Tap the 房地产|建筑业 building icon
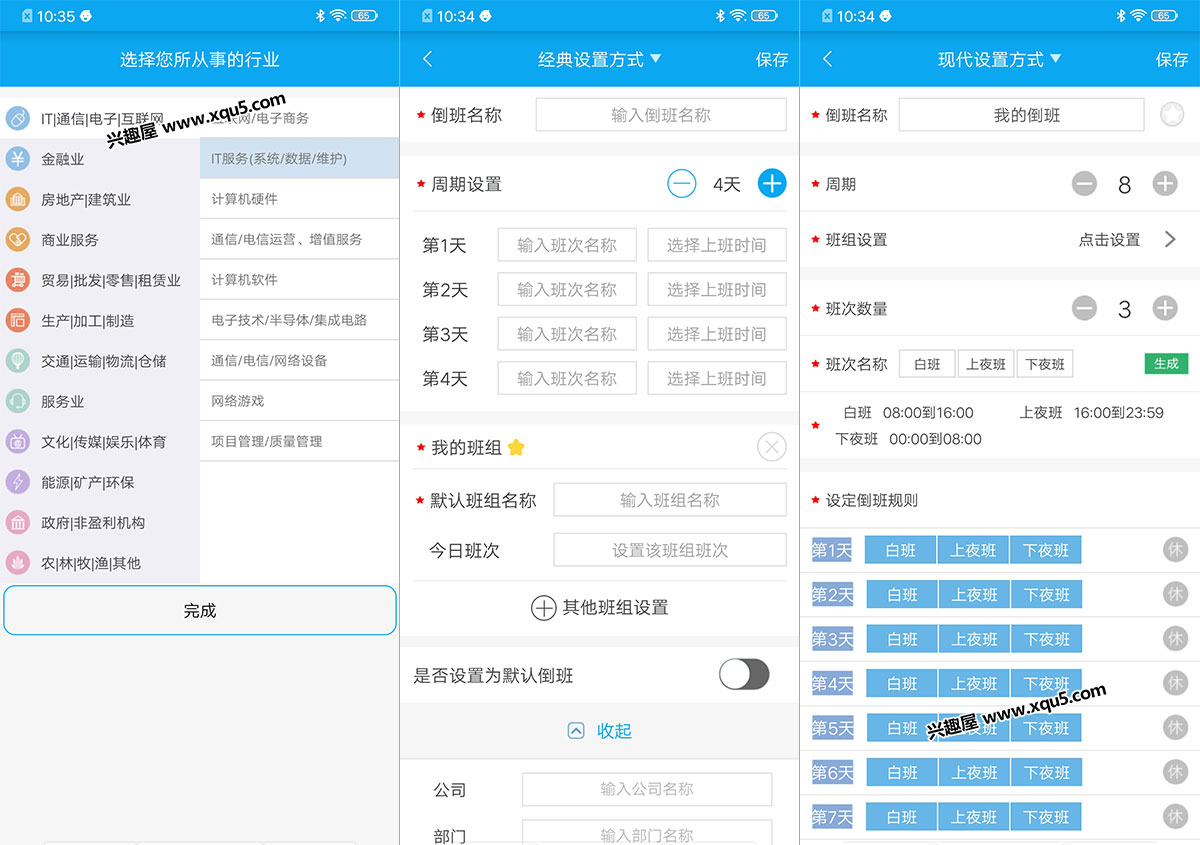 click(x=18, y=199)
